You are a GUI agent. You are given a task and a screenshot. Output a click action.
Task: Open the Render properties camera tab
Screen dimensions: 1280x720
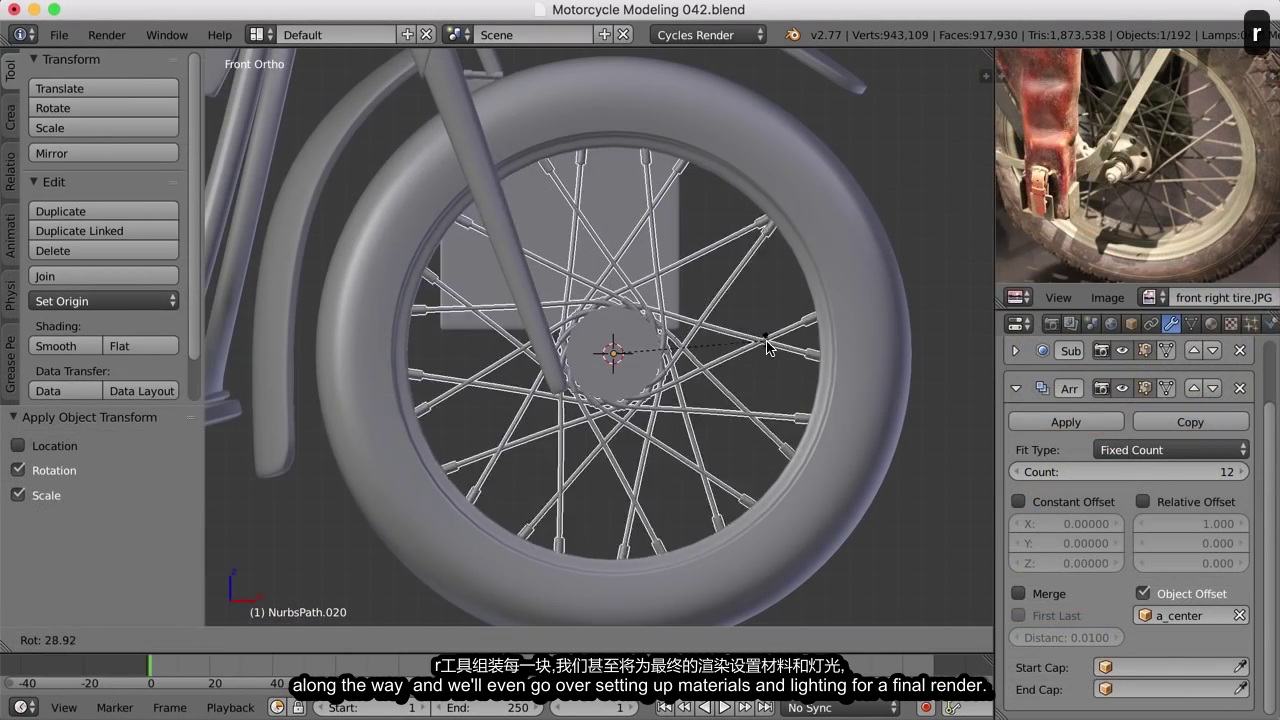click(x=1051, y=324)
